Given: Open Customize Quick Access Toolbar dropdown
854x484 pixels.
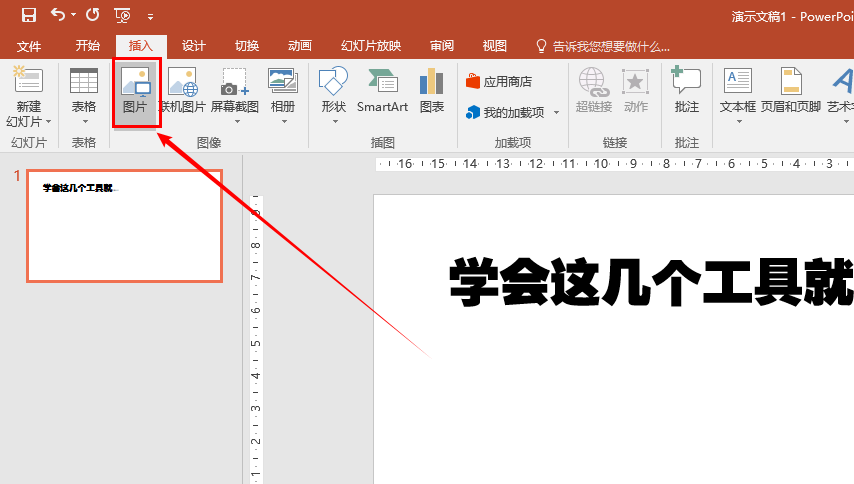Looking at the screenshot, I should pyautogui.click(x=150, y=17).
